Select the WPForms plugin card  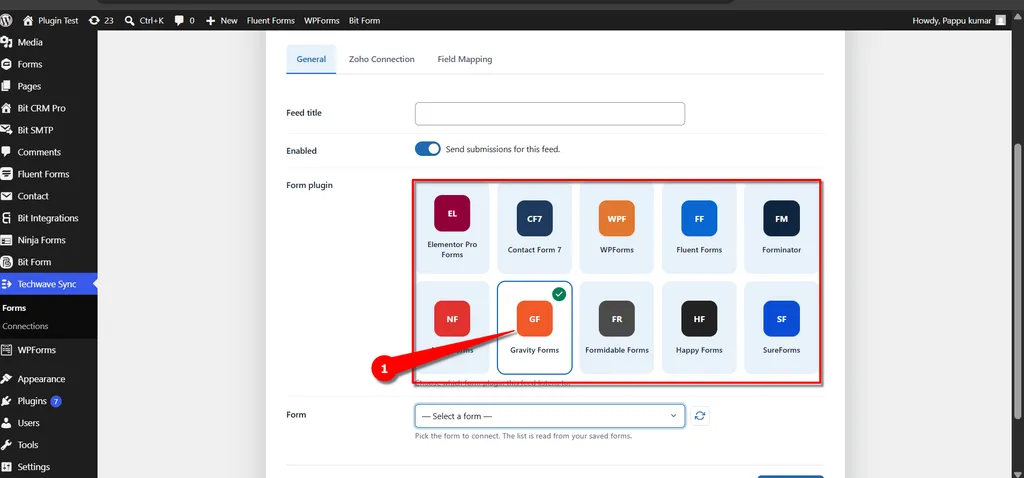[616, 227]
